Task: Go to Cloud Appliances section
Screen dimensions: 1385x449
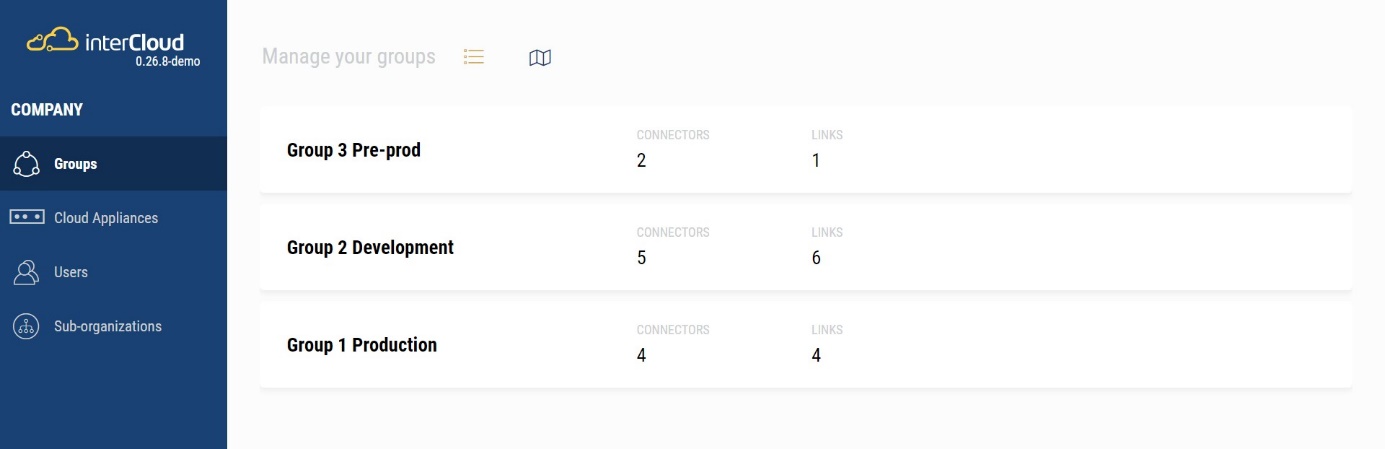Action: point(106,218)
